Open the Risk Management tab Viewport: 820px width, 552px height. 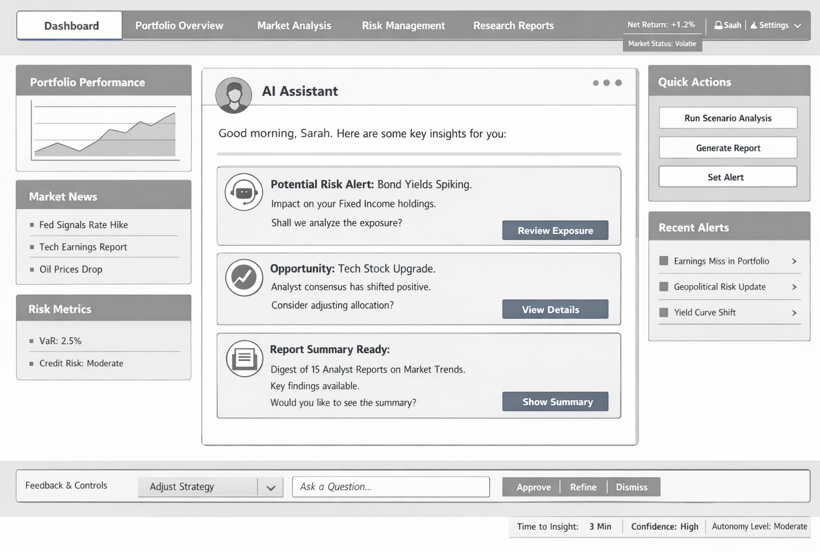pos(403,26)
